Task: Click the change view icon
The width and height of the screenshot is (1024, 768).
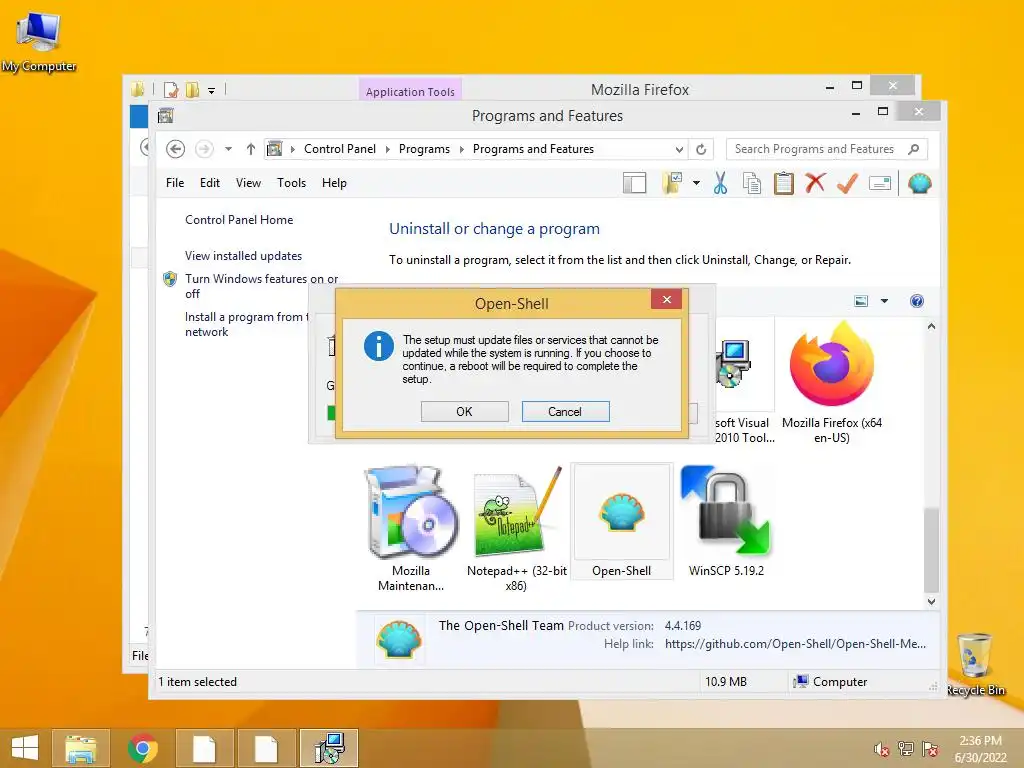Action: pyautogui.click(x=861, y=301)
